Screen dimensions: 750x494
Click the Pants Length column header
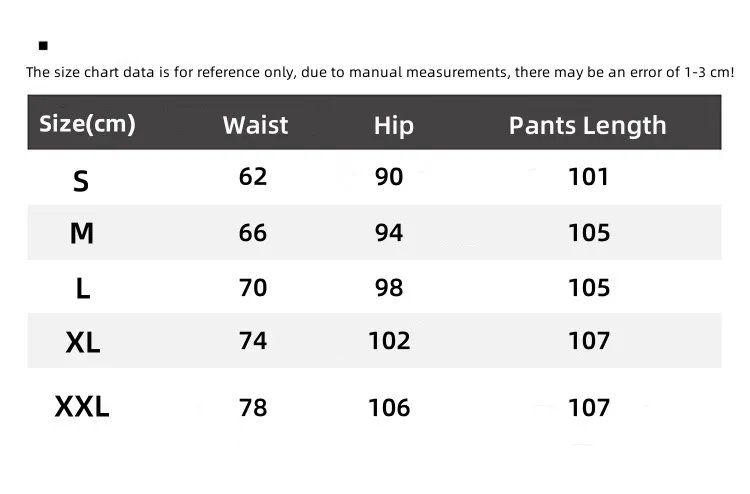click(x=587, y=125)
